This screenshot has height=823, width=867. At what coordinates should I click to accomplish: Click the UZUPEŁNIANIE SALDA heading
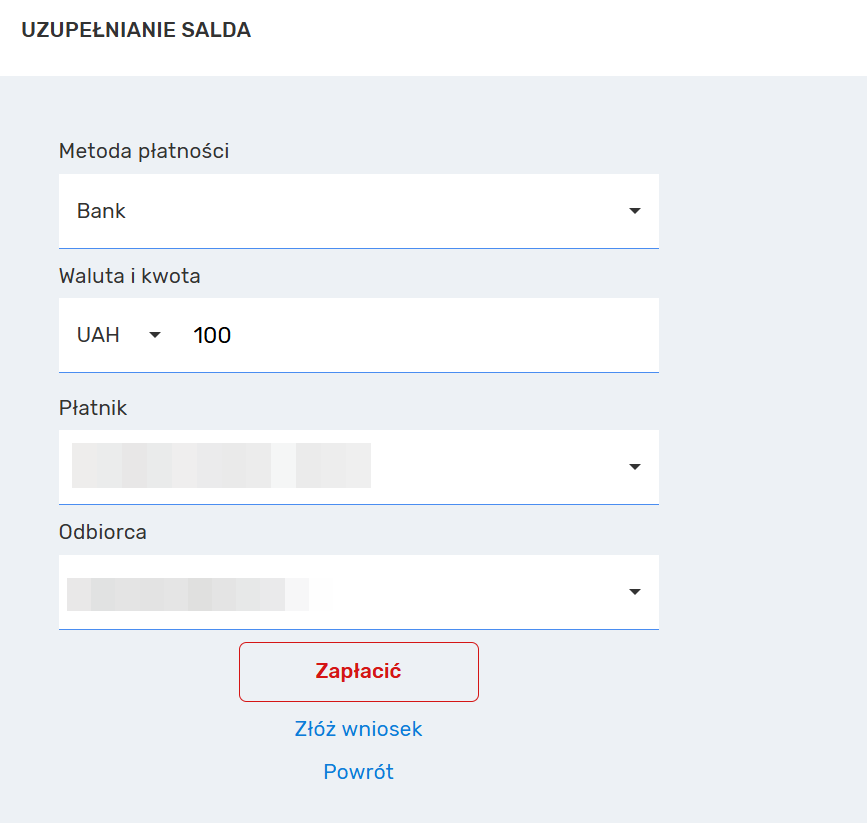pyautogui.click(x=136, y=30)
